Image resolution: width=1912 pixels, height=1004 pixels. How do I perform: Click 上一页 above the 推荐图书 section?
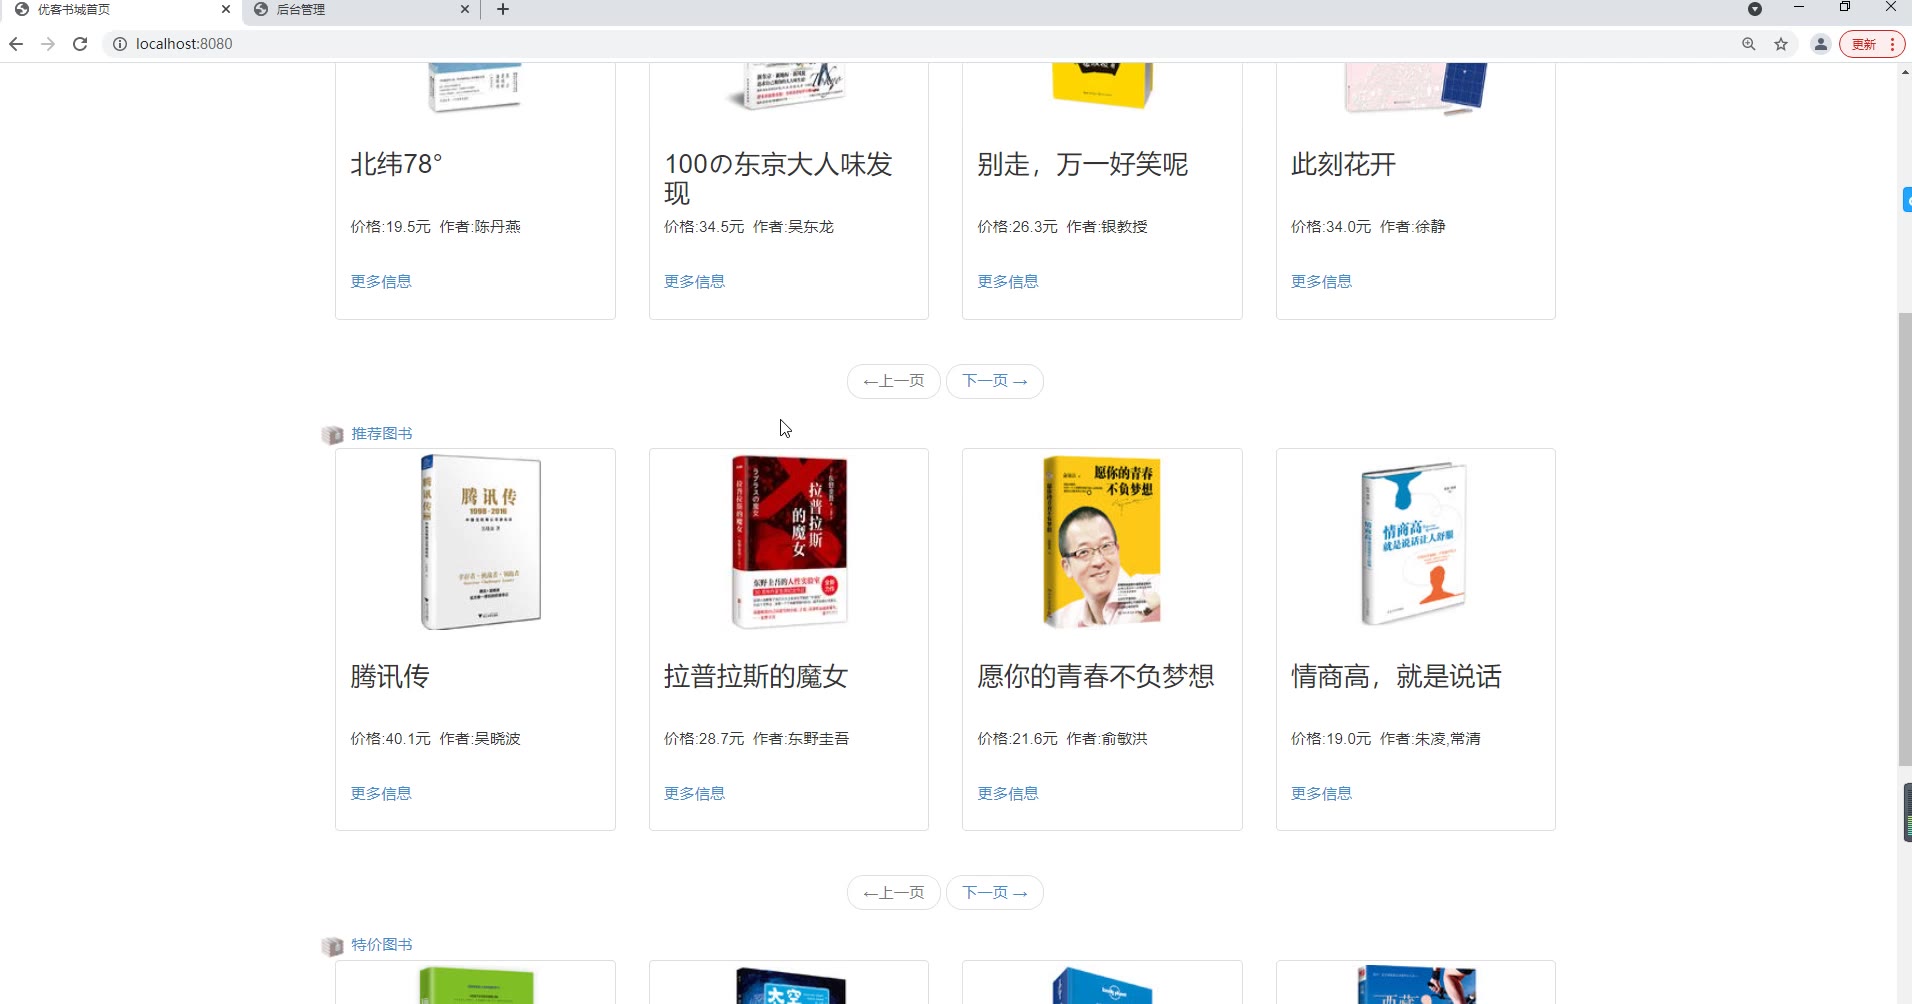pyautogui.click(x=894, y=381)
